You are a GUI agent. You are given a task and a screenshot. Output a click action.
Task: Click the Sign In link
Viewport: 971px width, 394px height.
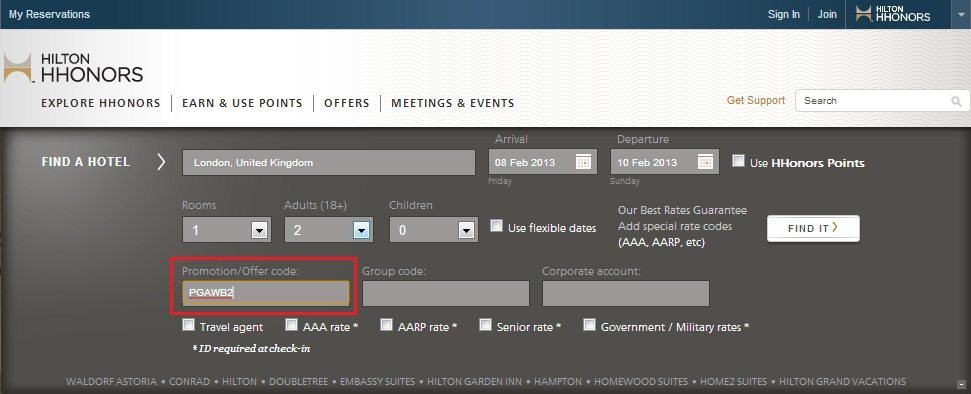784,14
